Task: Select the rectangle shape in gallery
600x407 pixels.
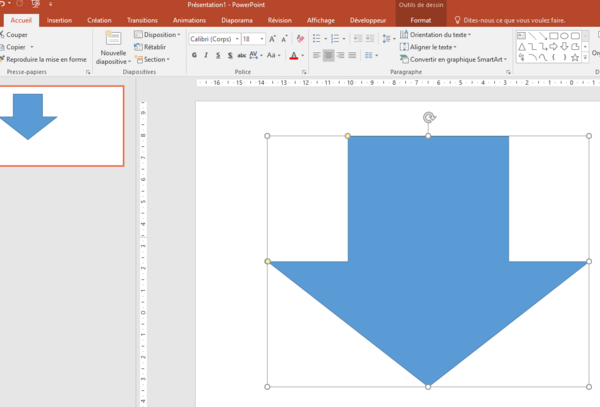Action: (x=553, y=36)
